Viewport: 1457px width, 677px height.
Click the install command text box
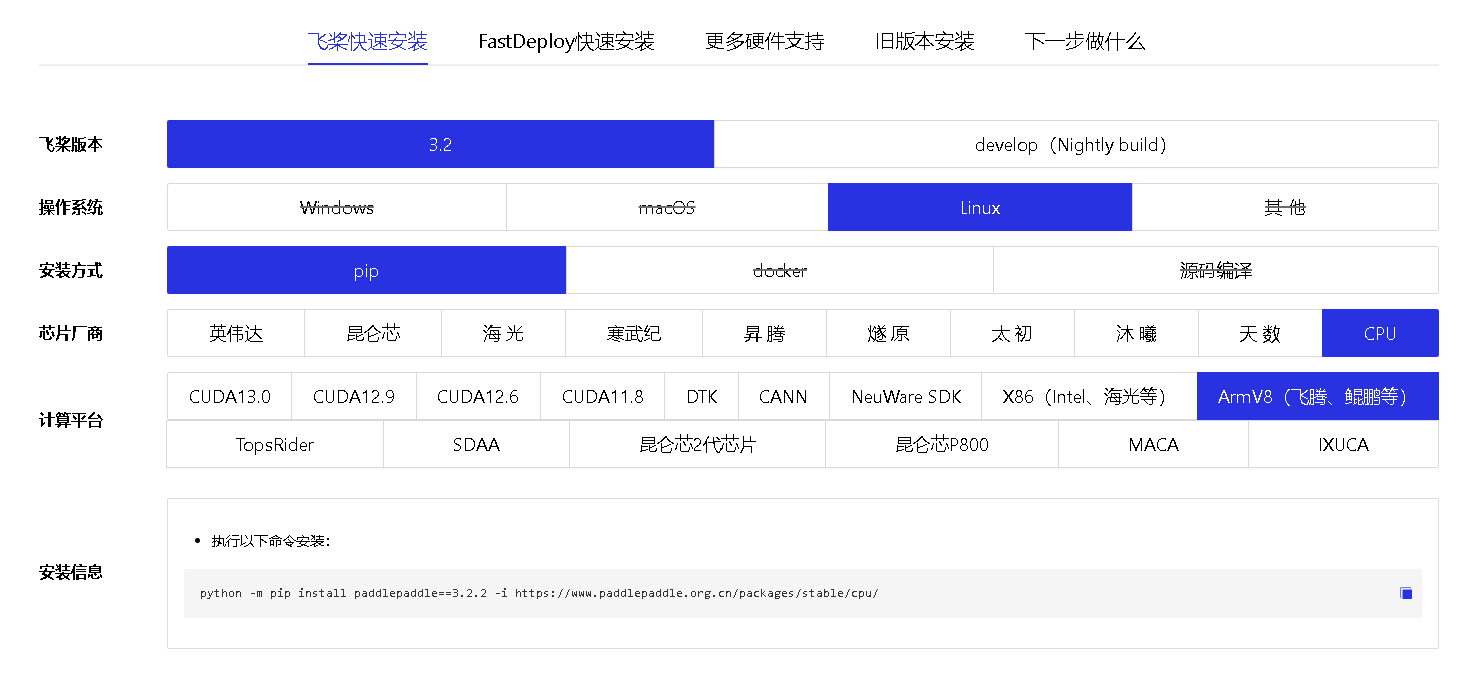pyautogui.click(x=700, y=592)
